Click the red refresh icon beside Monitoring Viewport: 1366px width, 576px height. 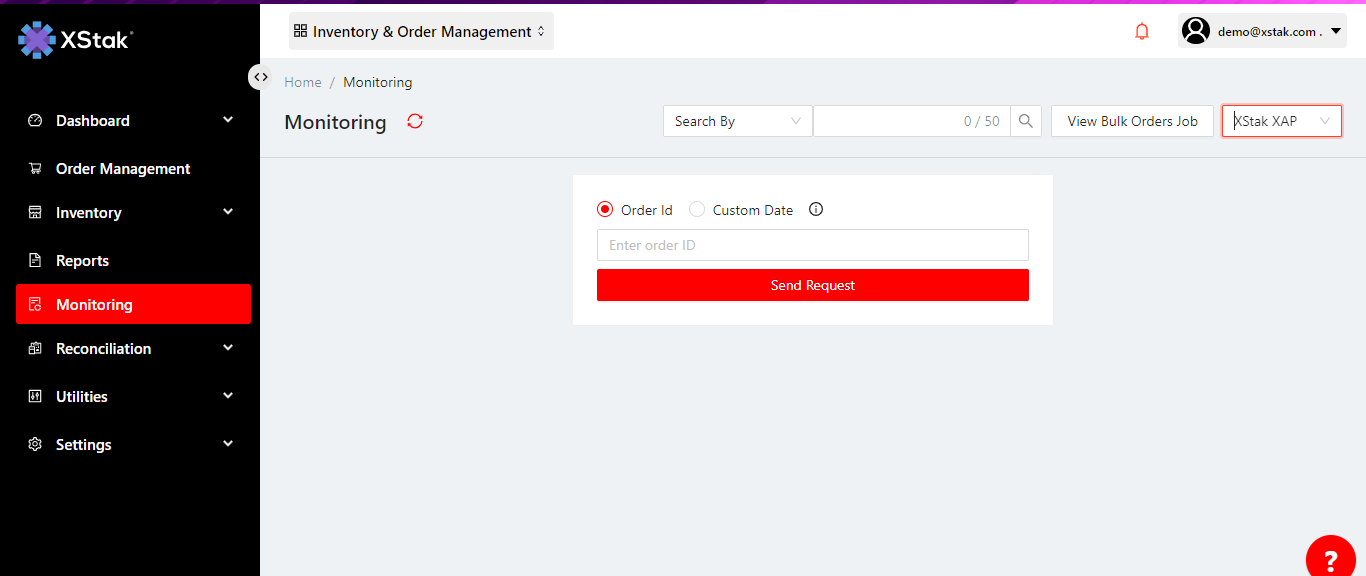[x=415, y=121]
